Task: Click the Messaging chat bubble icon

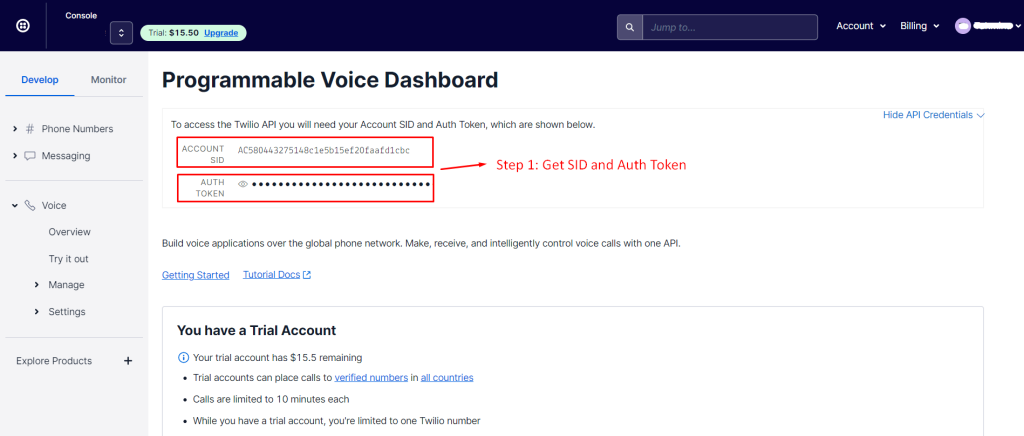Action: tap(29, 156)
